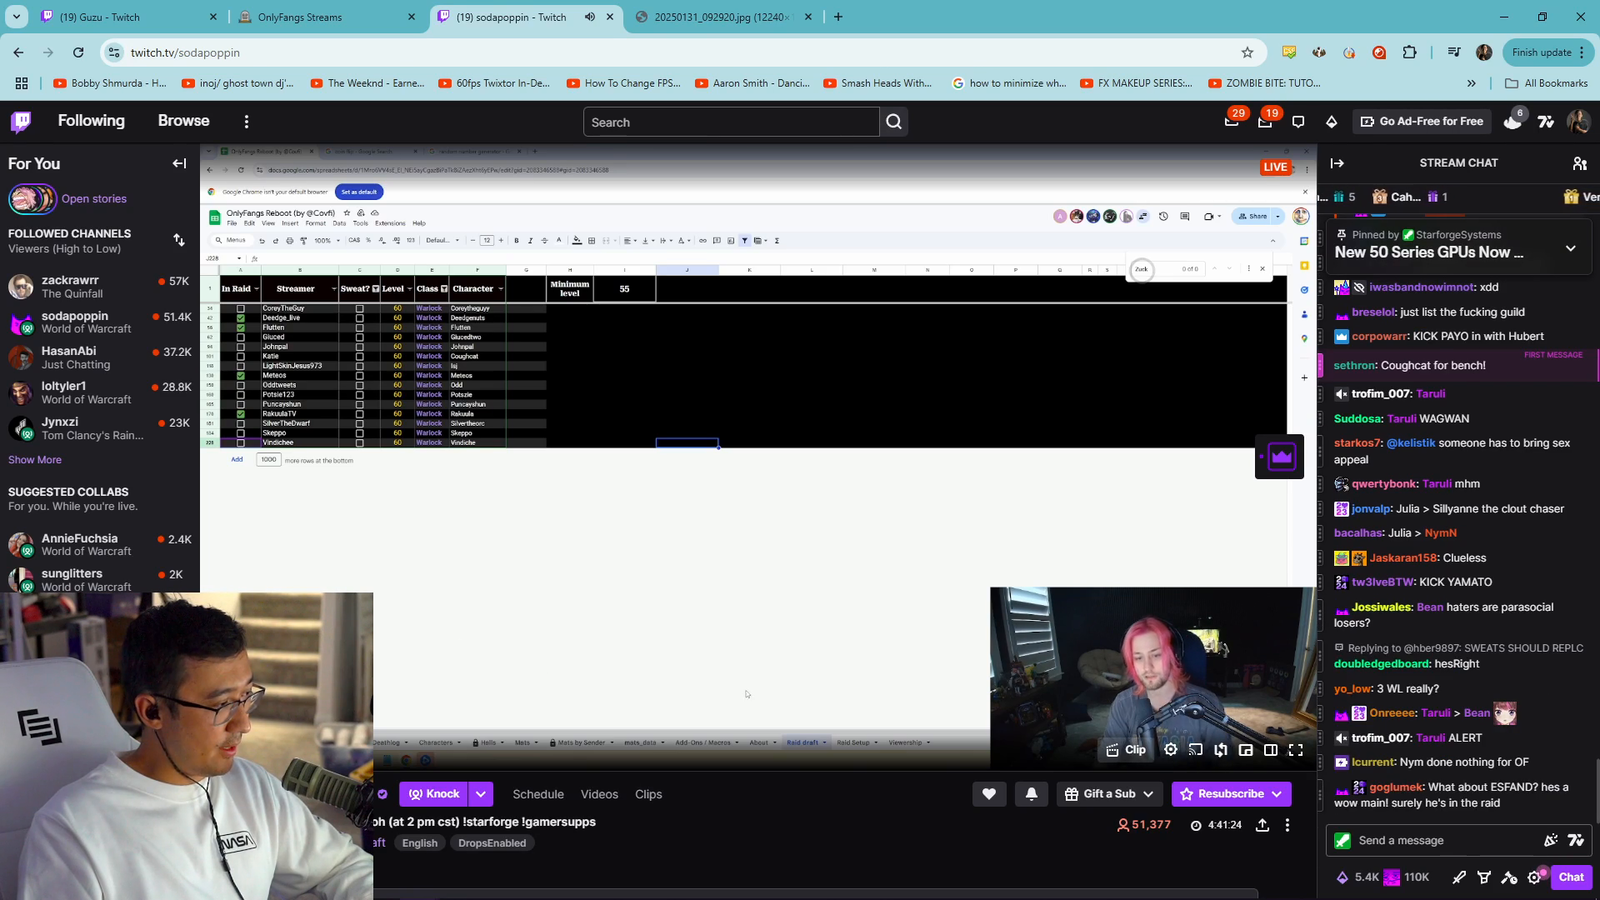
Task: Check In Raid box for Vindichee
Action: point(240,442)
